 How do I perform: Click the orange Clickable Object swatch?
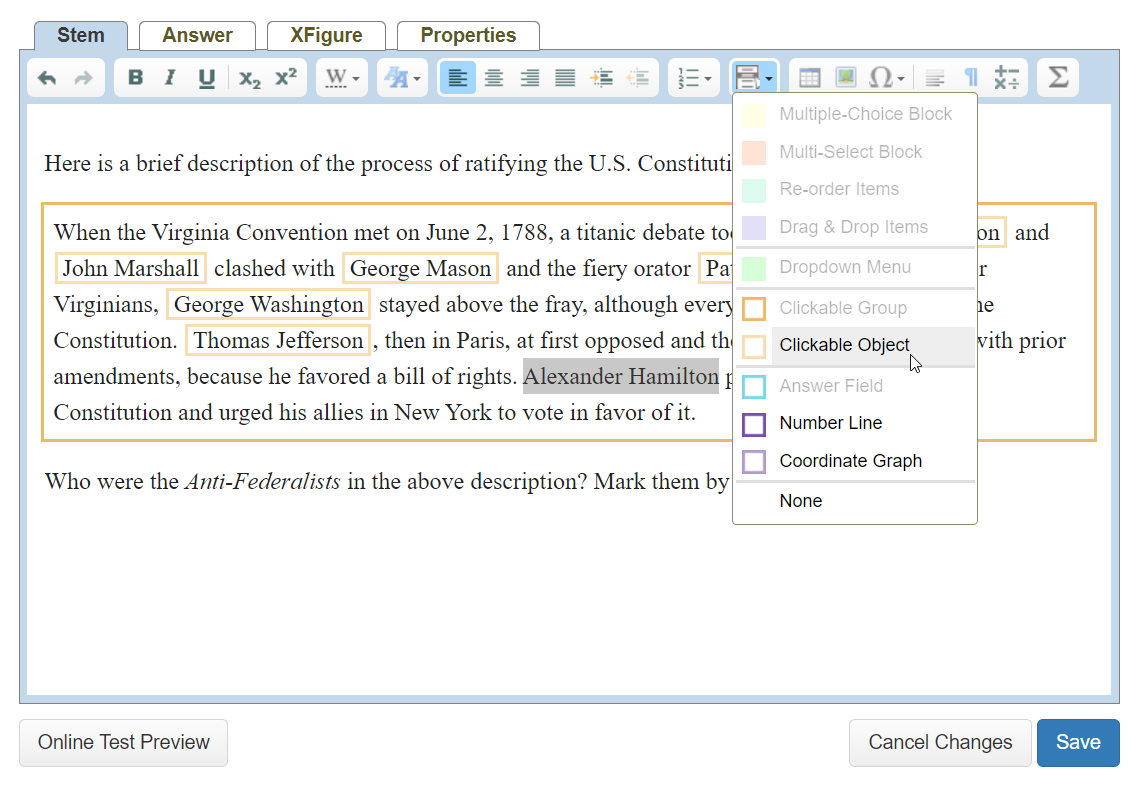754,347
